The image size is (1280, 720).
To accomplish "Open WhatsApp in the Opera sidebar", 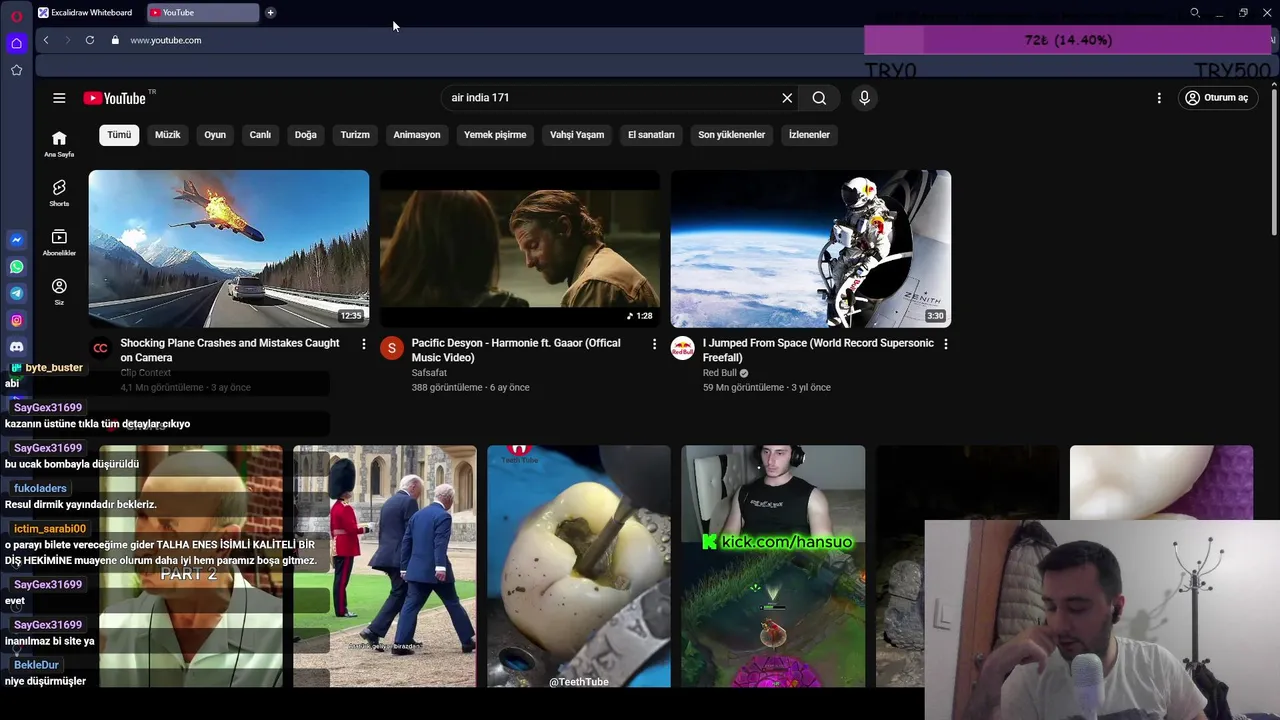I will (16, 267).
